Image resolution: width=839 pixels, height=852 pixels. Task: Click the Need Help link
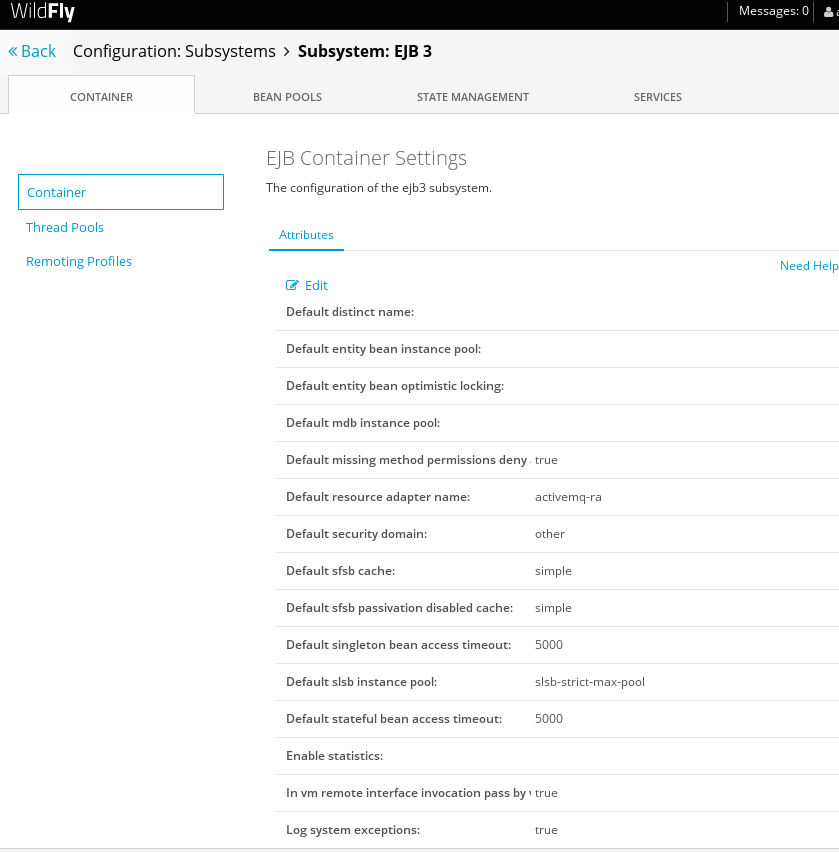click(x=809, y=266)
